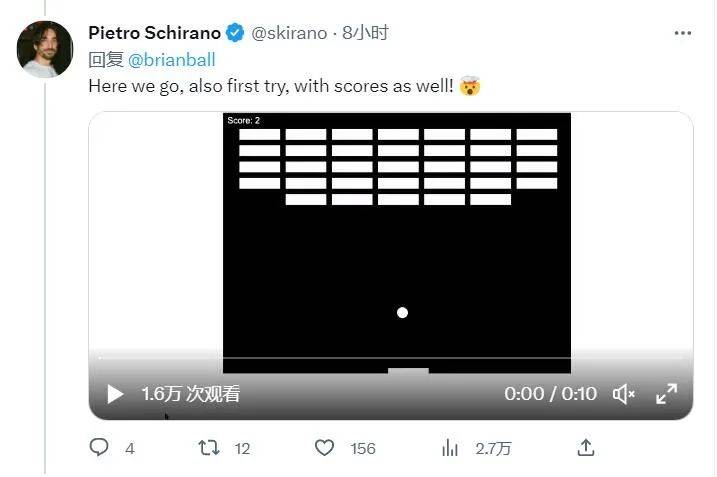
Task: Like the tweet with the heart icon
Action: pyautogui.click(x=324, y=448)
